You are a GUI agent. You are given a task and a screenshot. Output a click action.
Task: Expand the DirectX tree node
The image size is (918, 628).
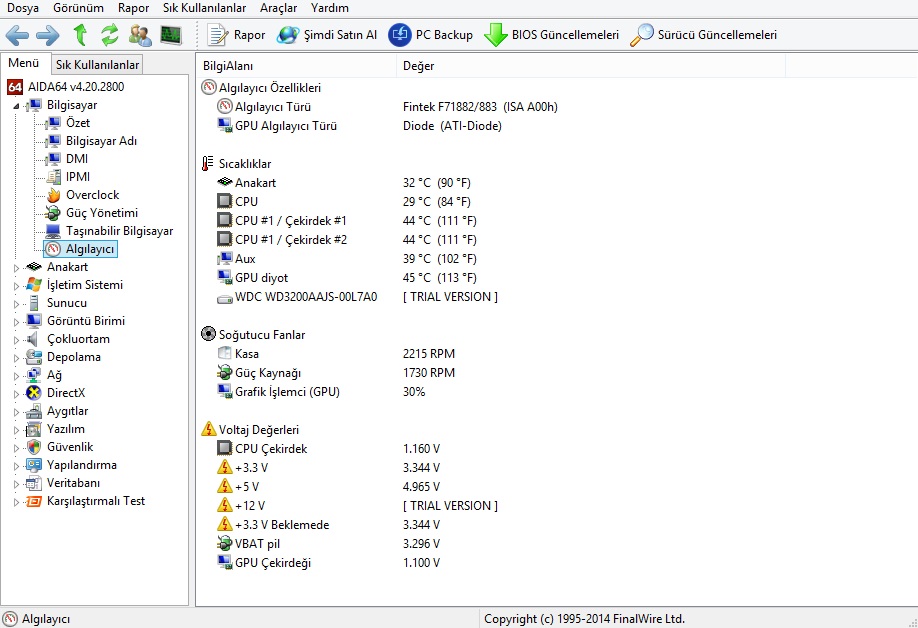point(16,394)
